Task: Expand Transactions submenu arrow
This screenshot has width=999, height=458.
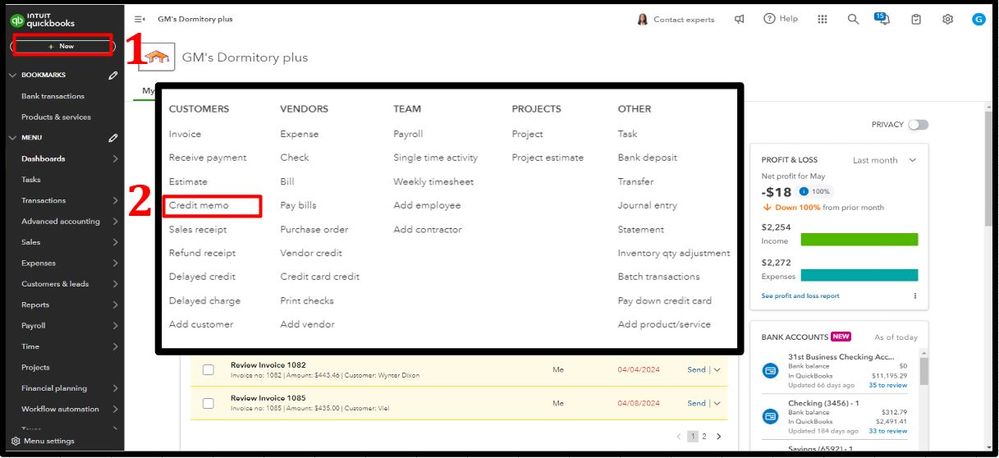Action: [115, 201]
